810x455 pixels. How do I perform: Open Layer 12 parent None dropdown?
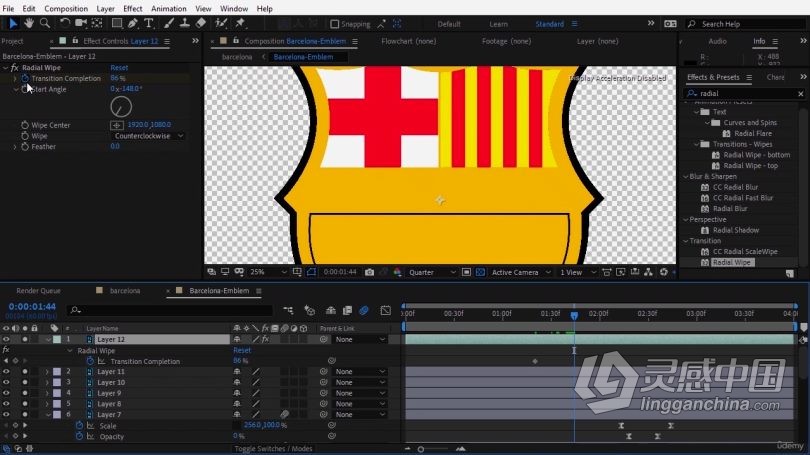point(360,339)
